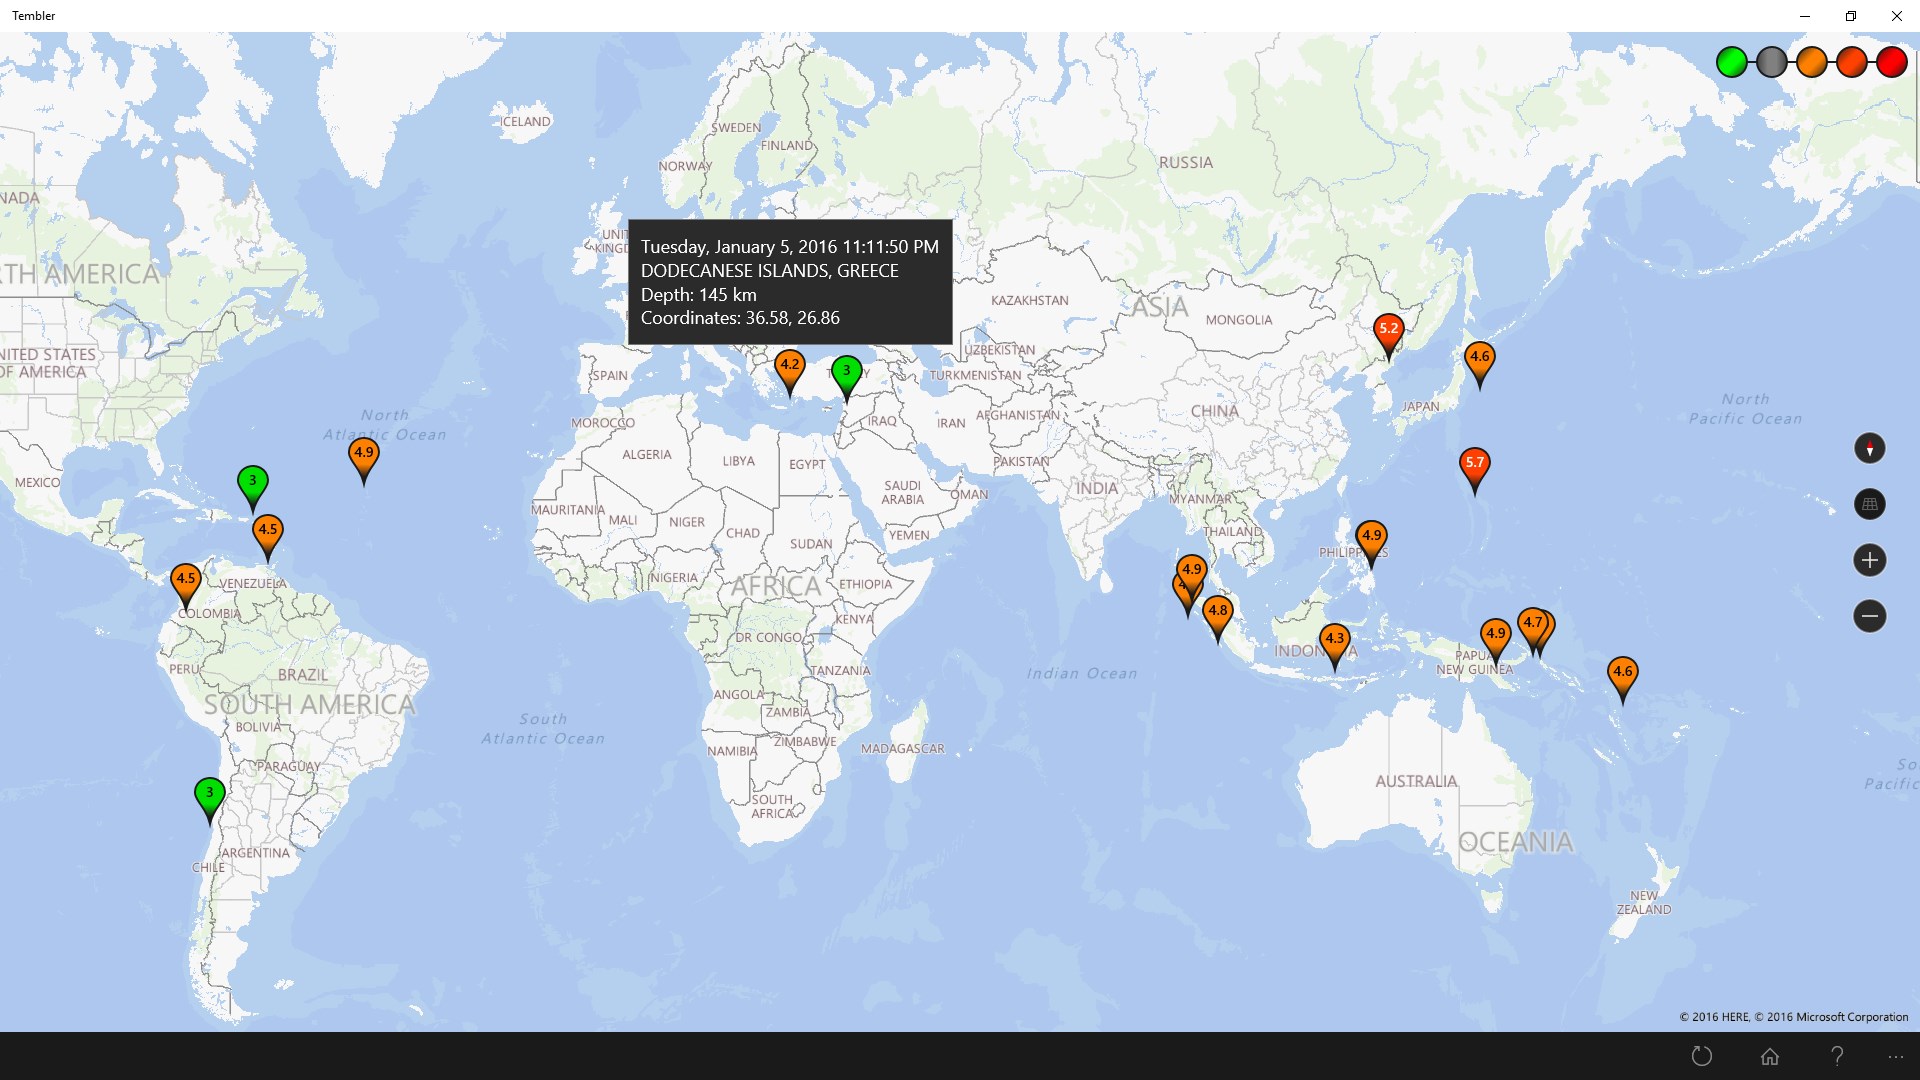Screen dimensions: 1920x1080
Task: Select the 4.3 quake pin over Indonesia
Action: [1333, 638]
